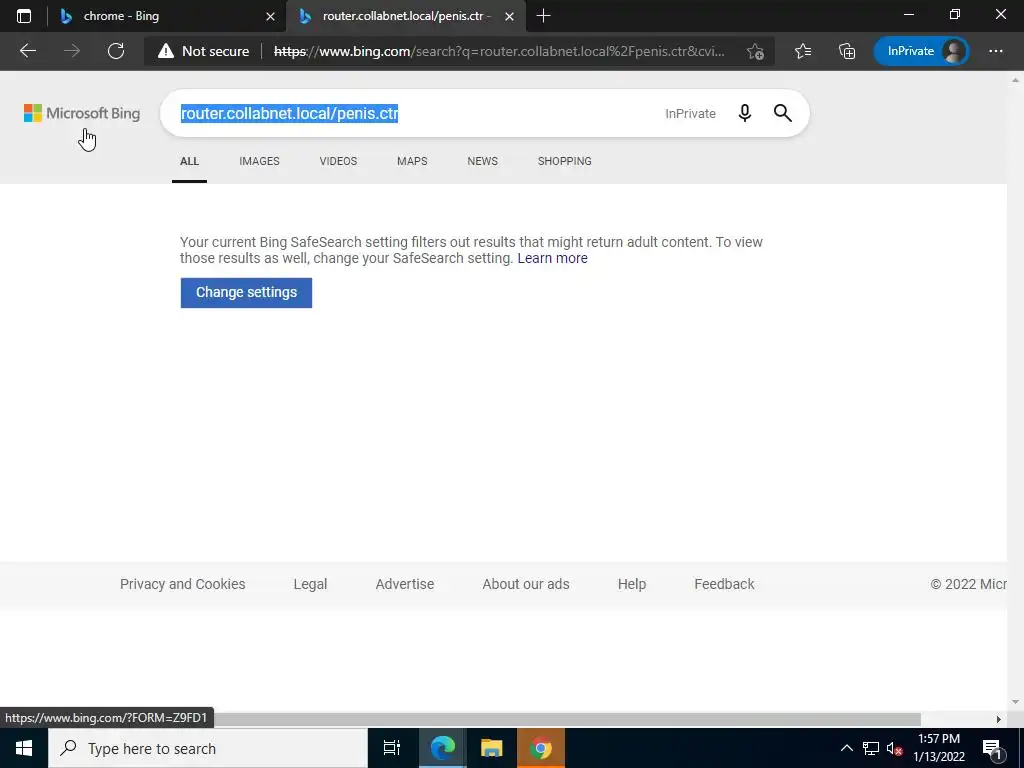Click the horizontal scrollbar thumb
The width and height of the screenshot is (1024, 768).
tap(566, 719)
